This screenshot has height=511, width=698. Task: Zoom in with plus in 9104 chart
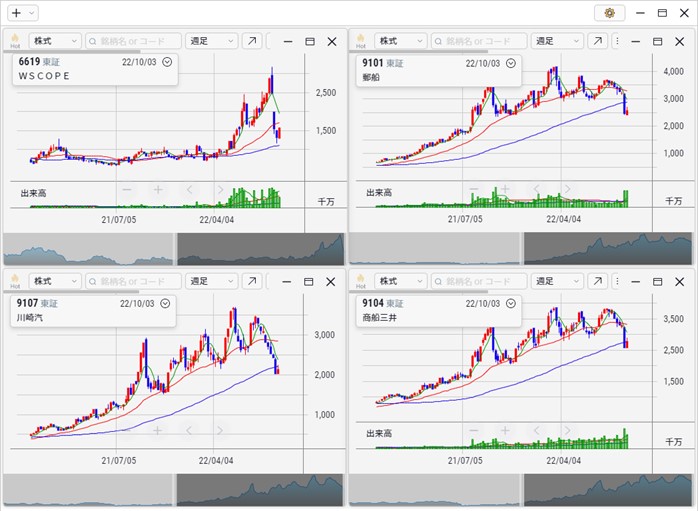pos(505,430)
